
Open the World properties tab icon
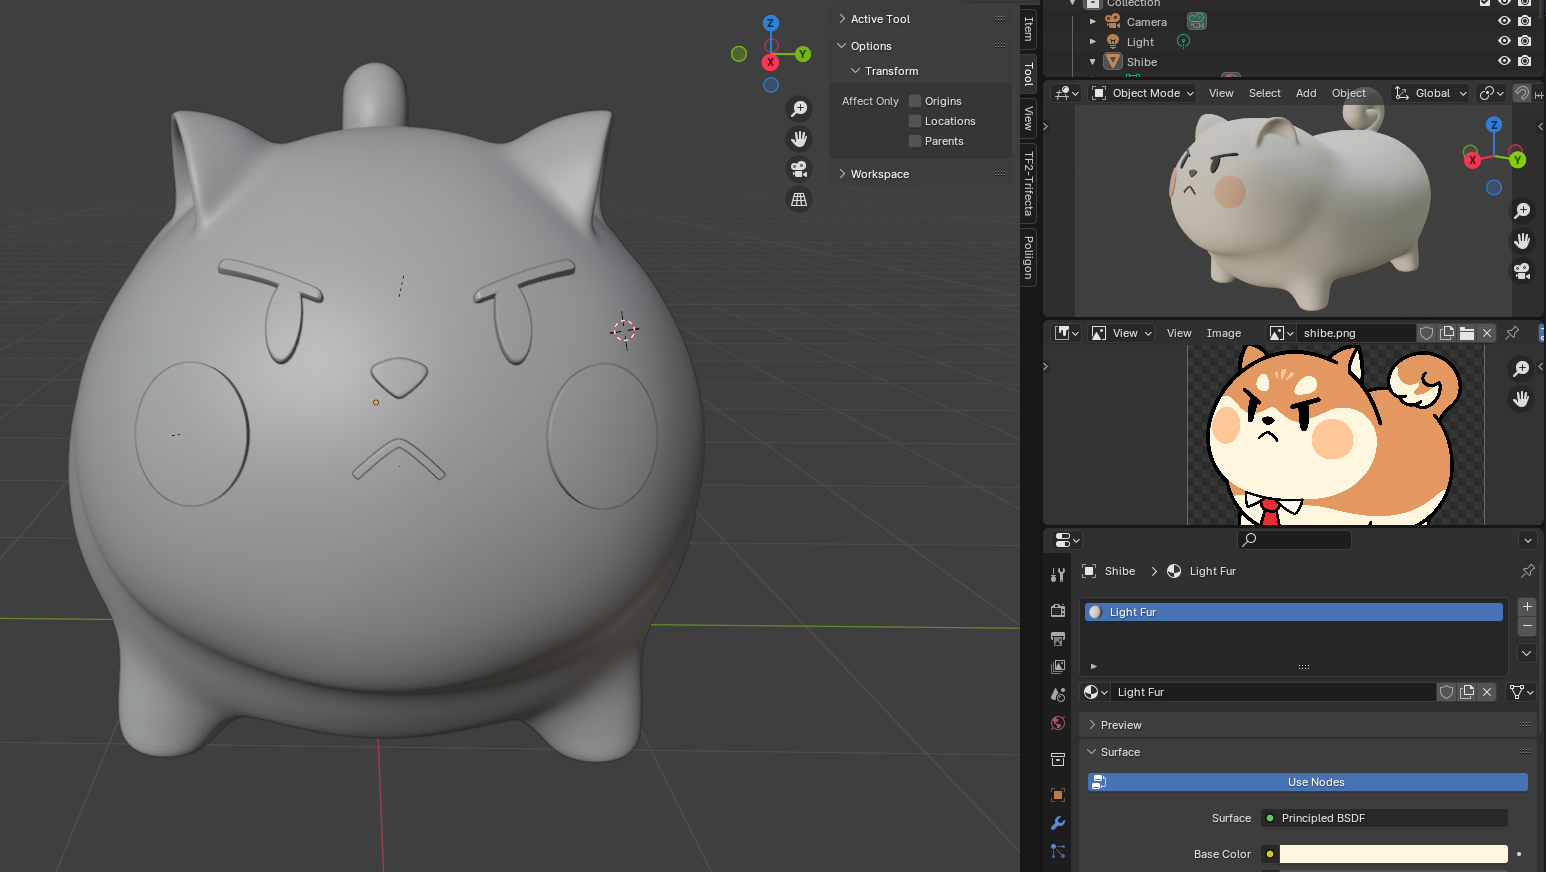click(x=1058, y=723)
